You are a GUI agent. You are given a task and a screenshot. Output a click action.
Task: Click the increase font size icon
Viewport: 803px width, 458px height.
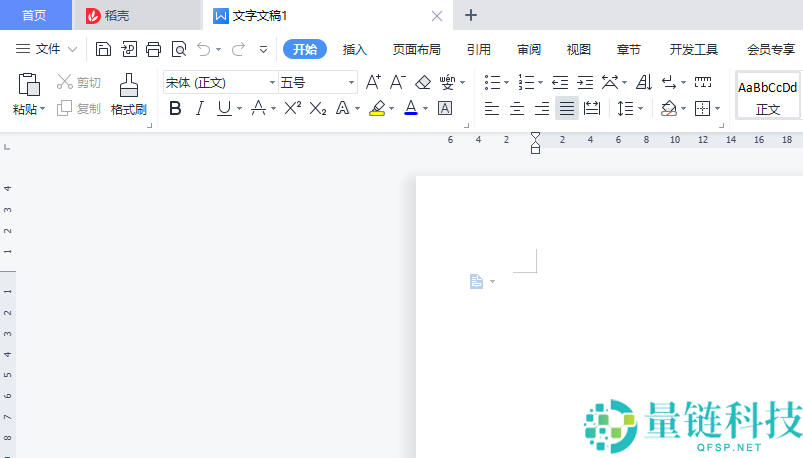pyautogui.click(x=373, y=82)
